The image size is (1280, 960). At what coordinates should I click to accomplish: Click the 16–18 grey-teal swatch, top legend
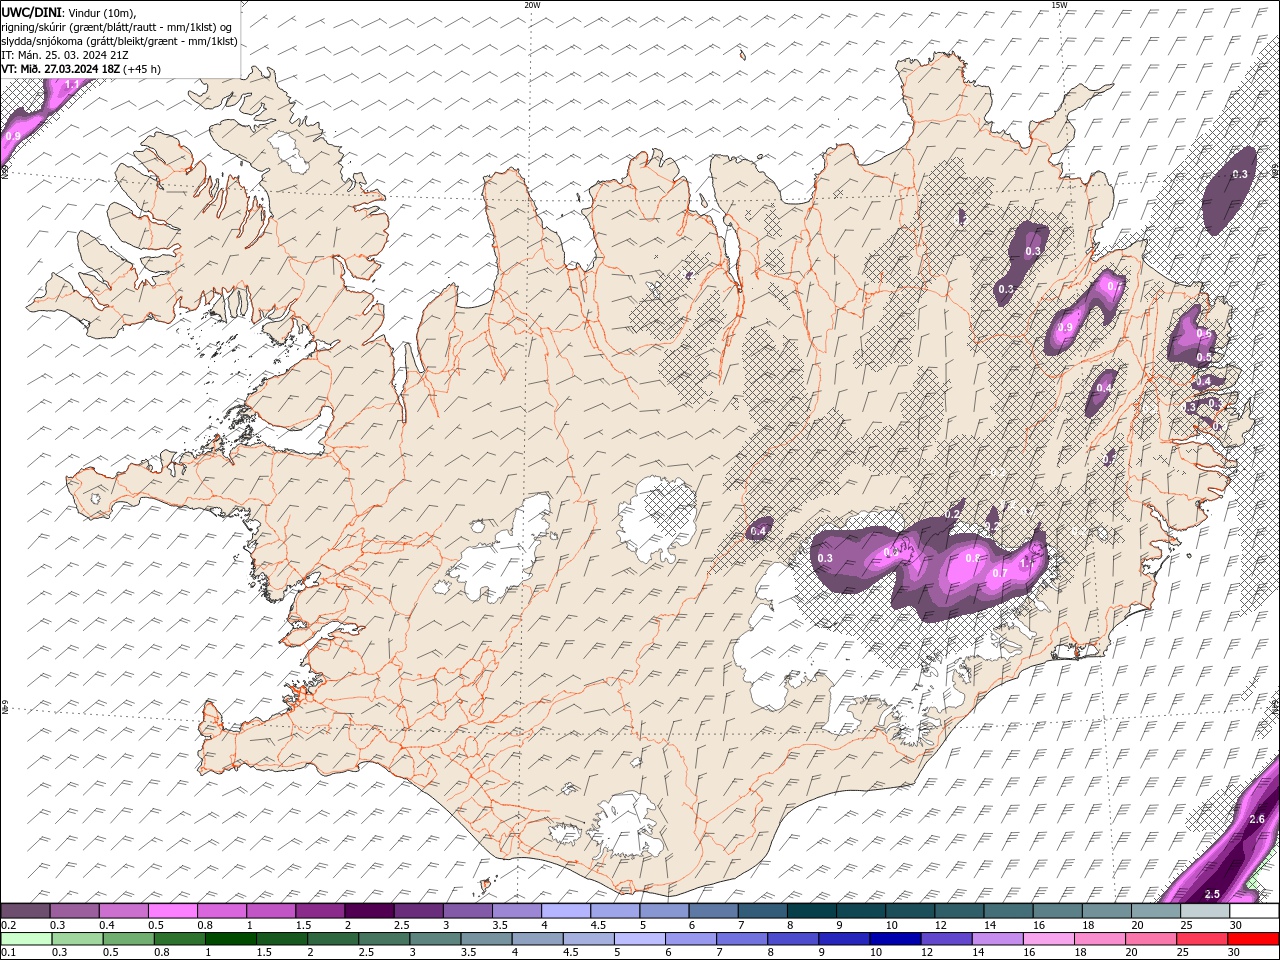1058,911
